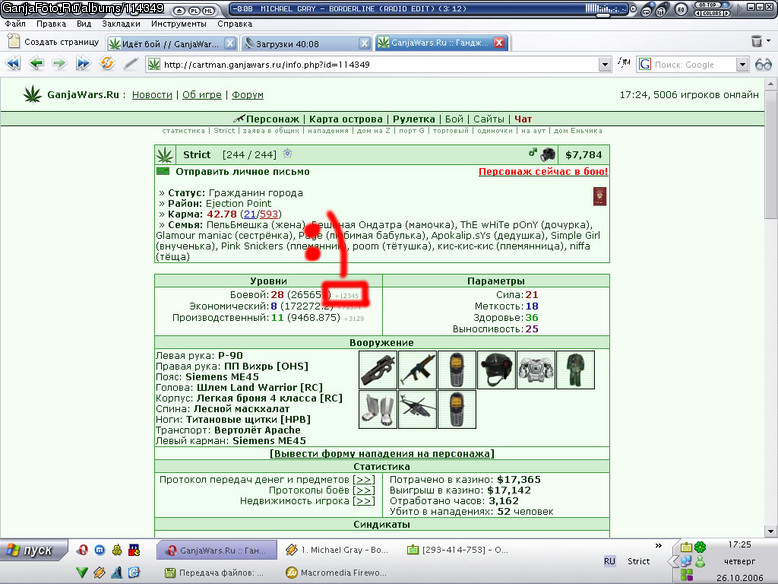Open the light armor vest thumbnail
The width and height of the screenshot is (778, 584).
(536, 369)
